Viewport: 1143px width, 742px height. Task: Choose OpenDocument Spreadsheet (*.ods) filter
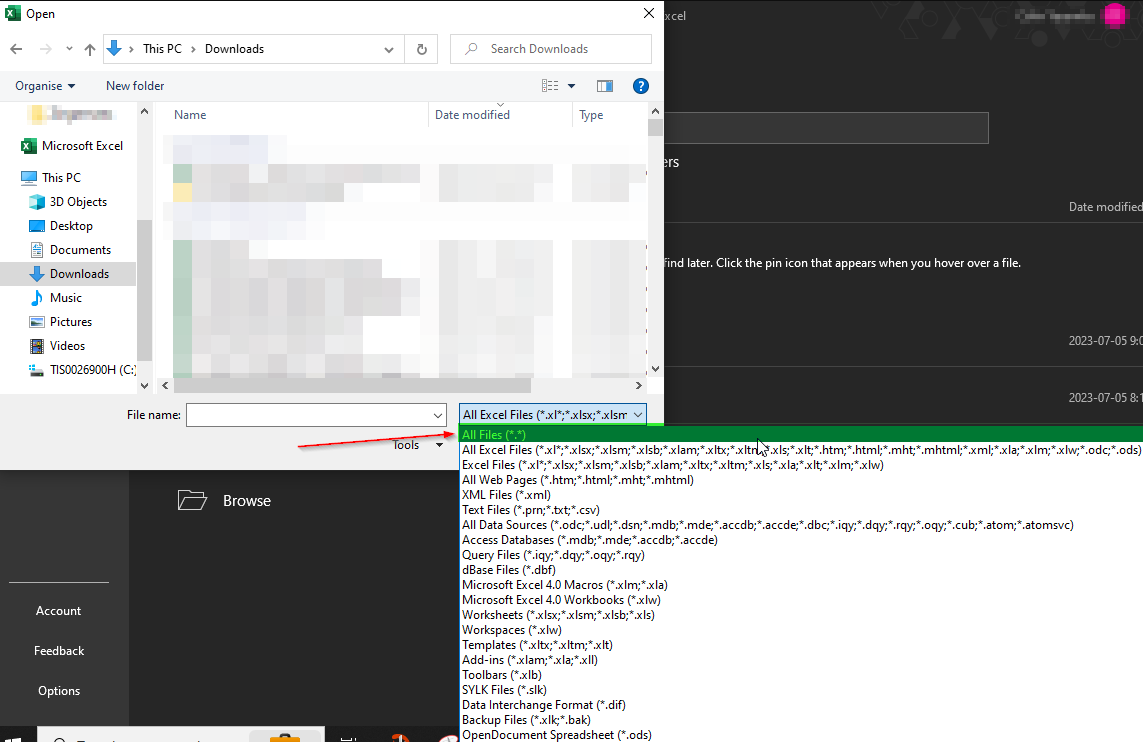click(801, 735)
